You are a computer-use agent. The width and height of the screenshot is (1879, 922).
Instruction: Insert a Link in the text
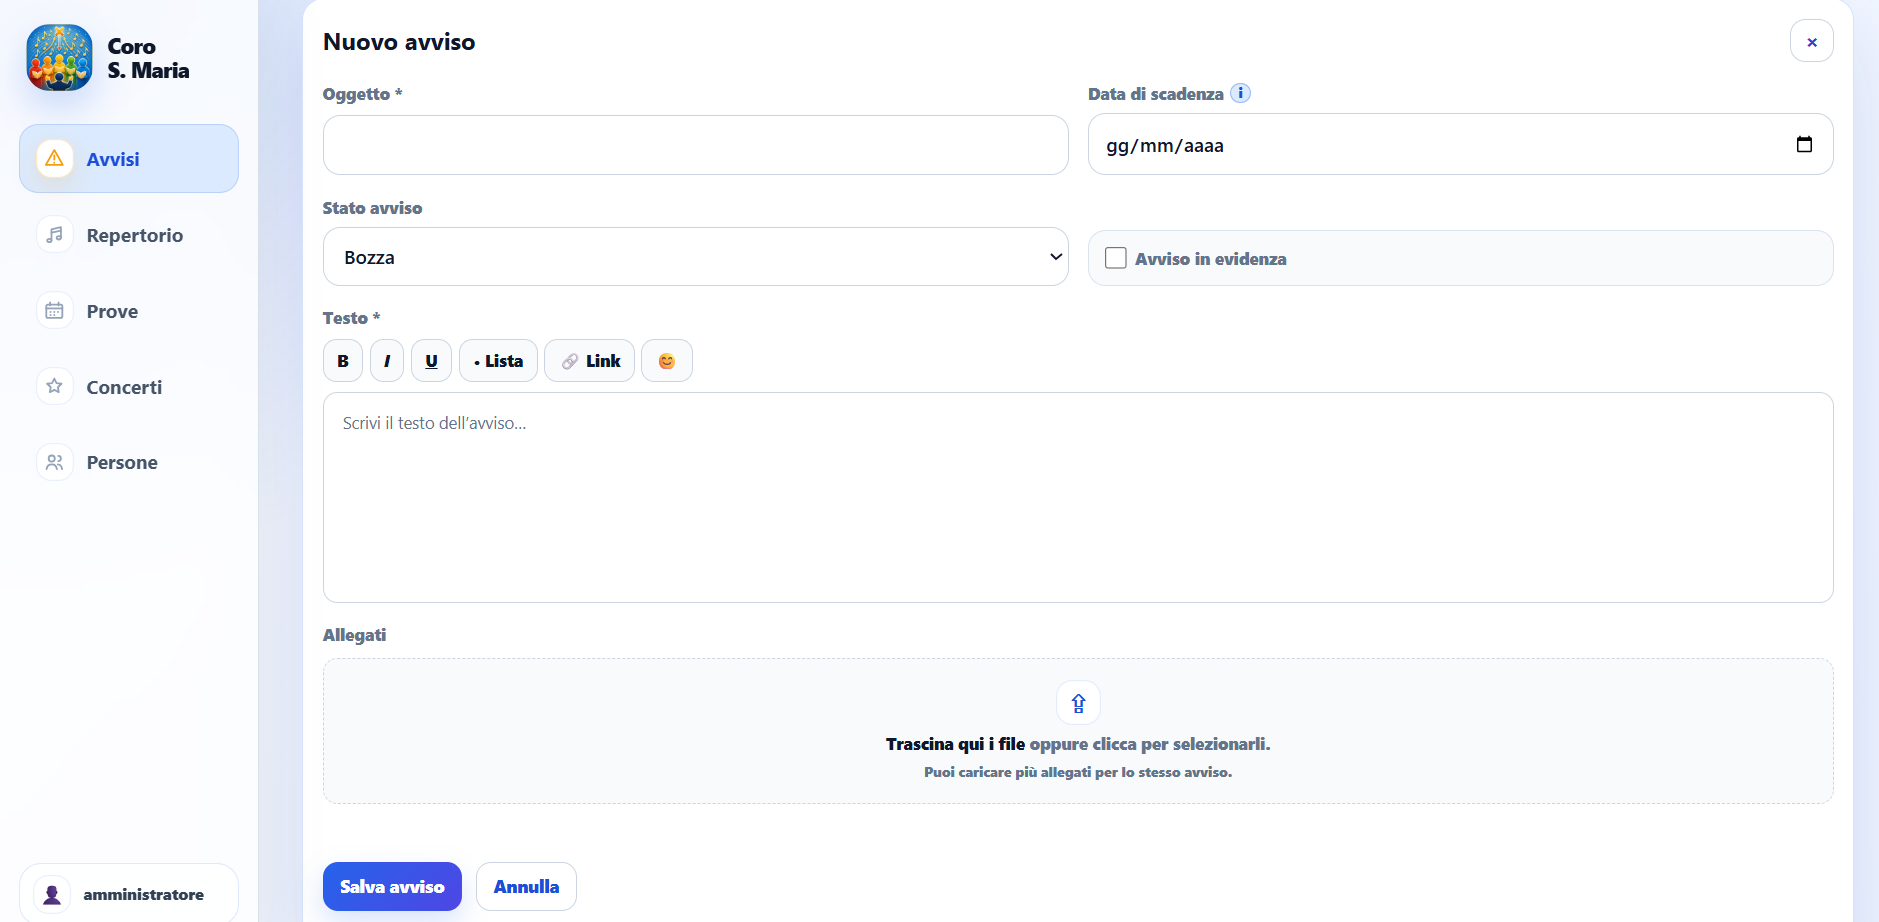pos(590,361)
